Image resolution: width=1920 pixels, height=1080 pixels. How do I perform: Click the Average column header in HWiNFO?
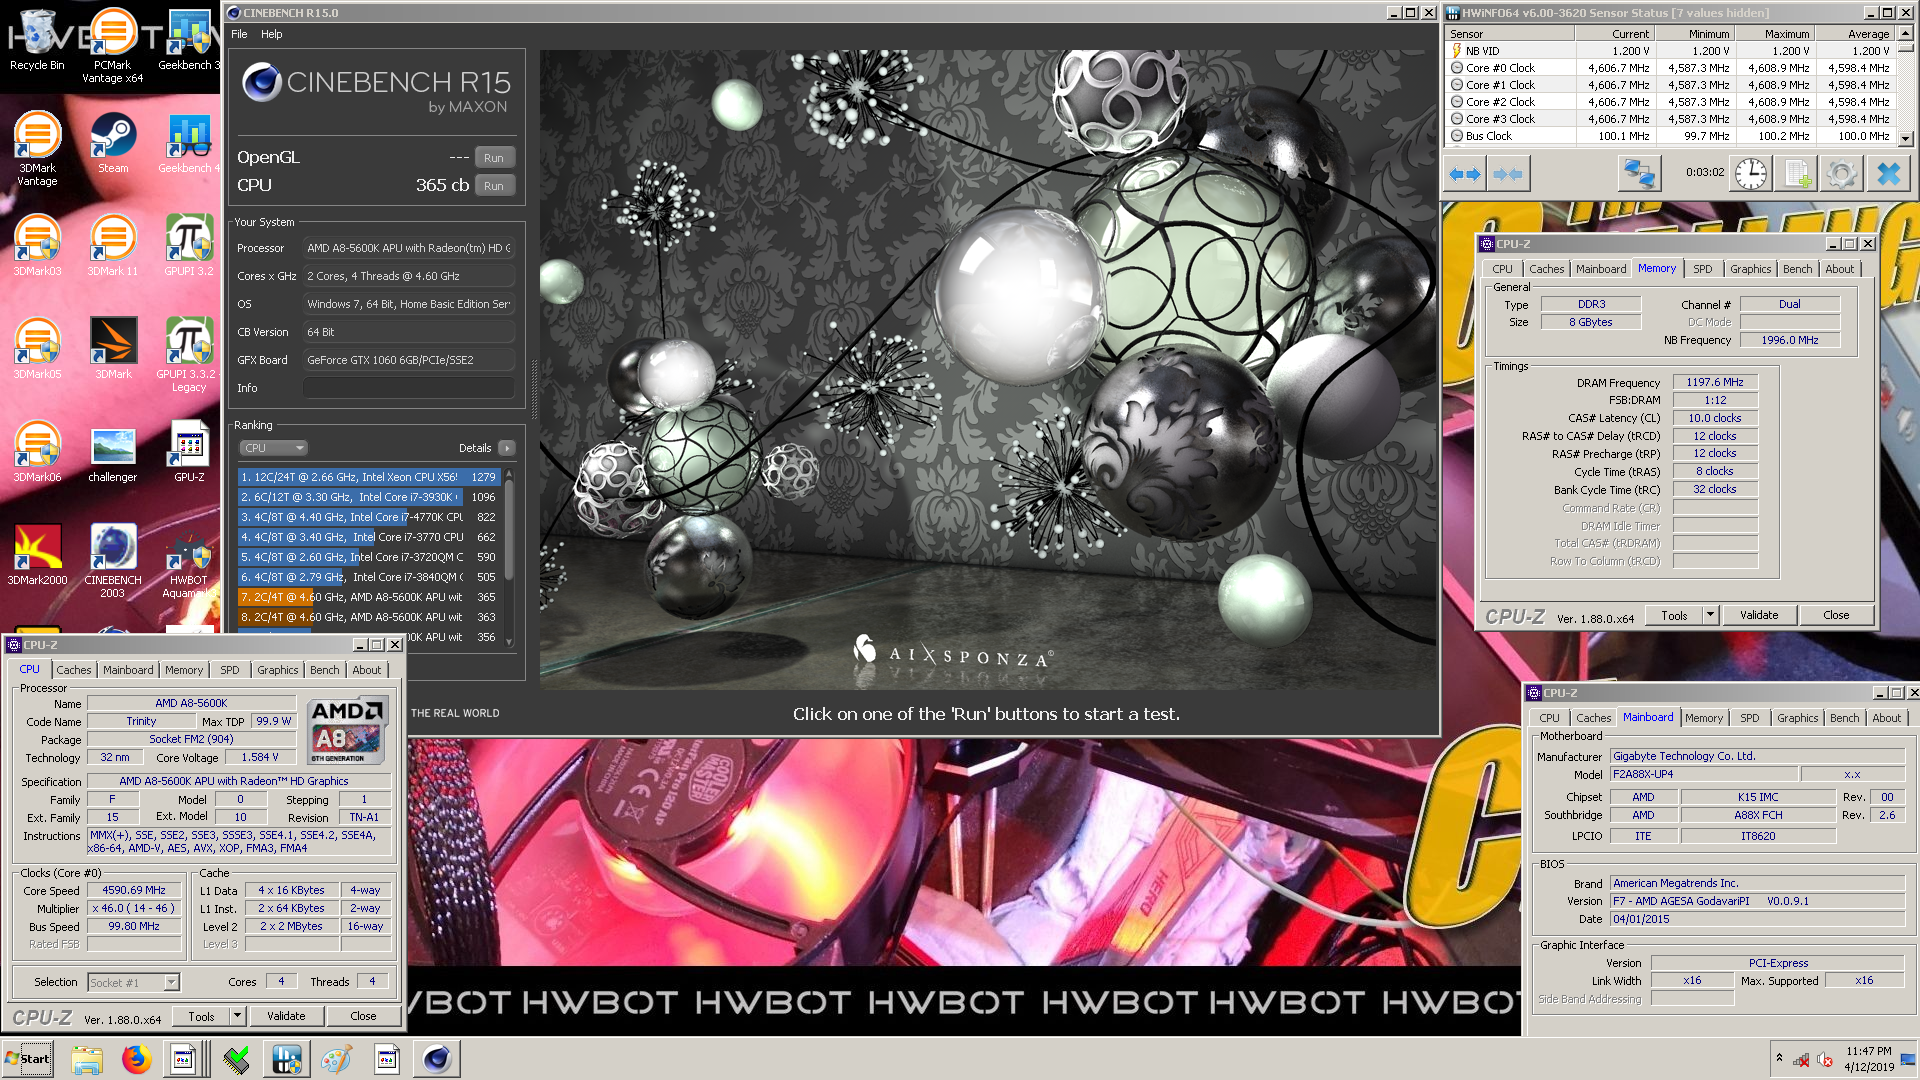pos(1856,34)
